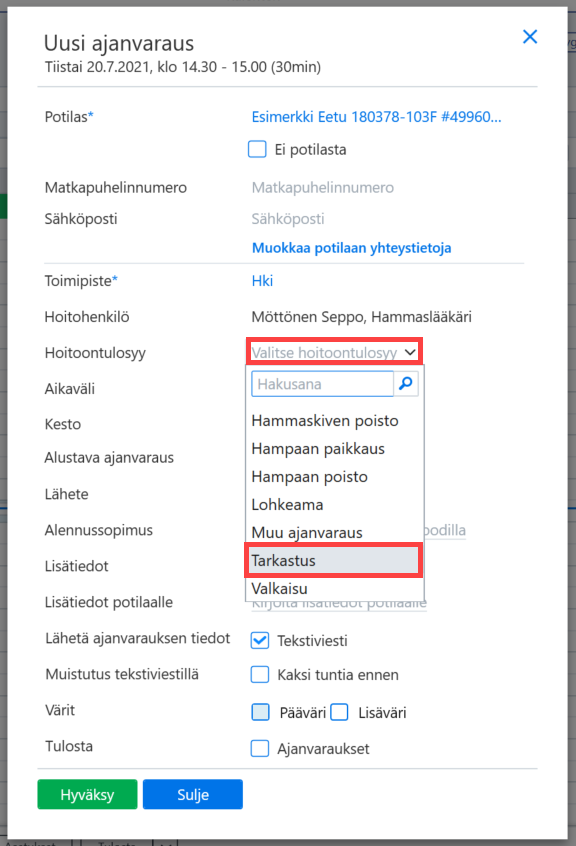
Task: Click the search magnifier icon in dropdown
Action: tap(406, 384)
